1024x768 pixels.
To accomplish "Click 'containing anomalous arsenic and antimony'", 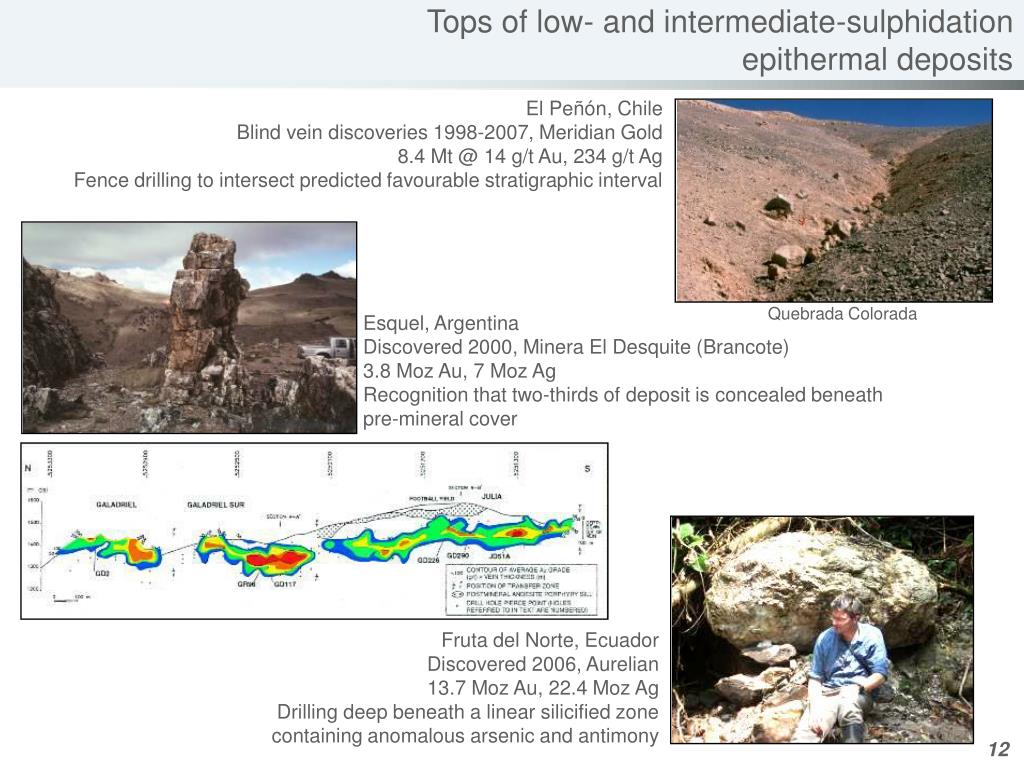I will [x=465, y=736].
